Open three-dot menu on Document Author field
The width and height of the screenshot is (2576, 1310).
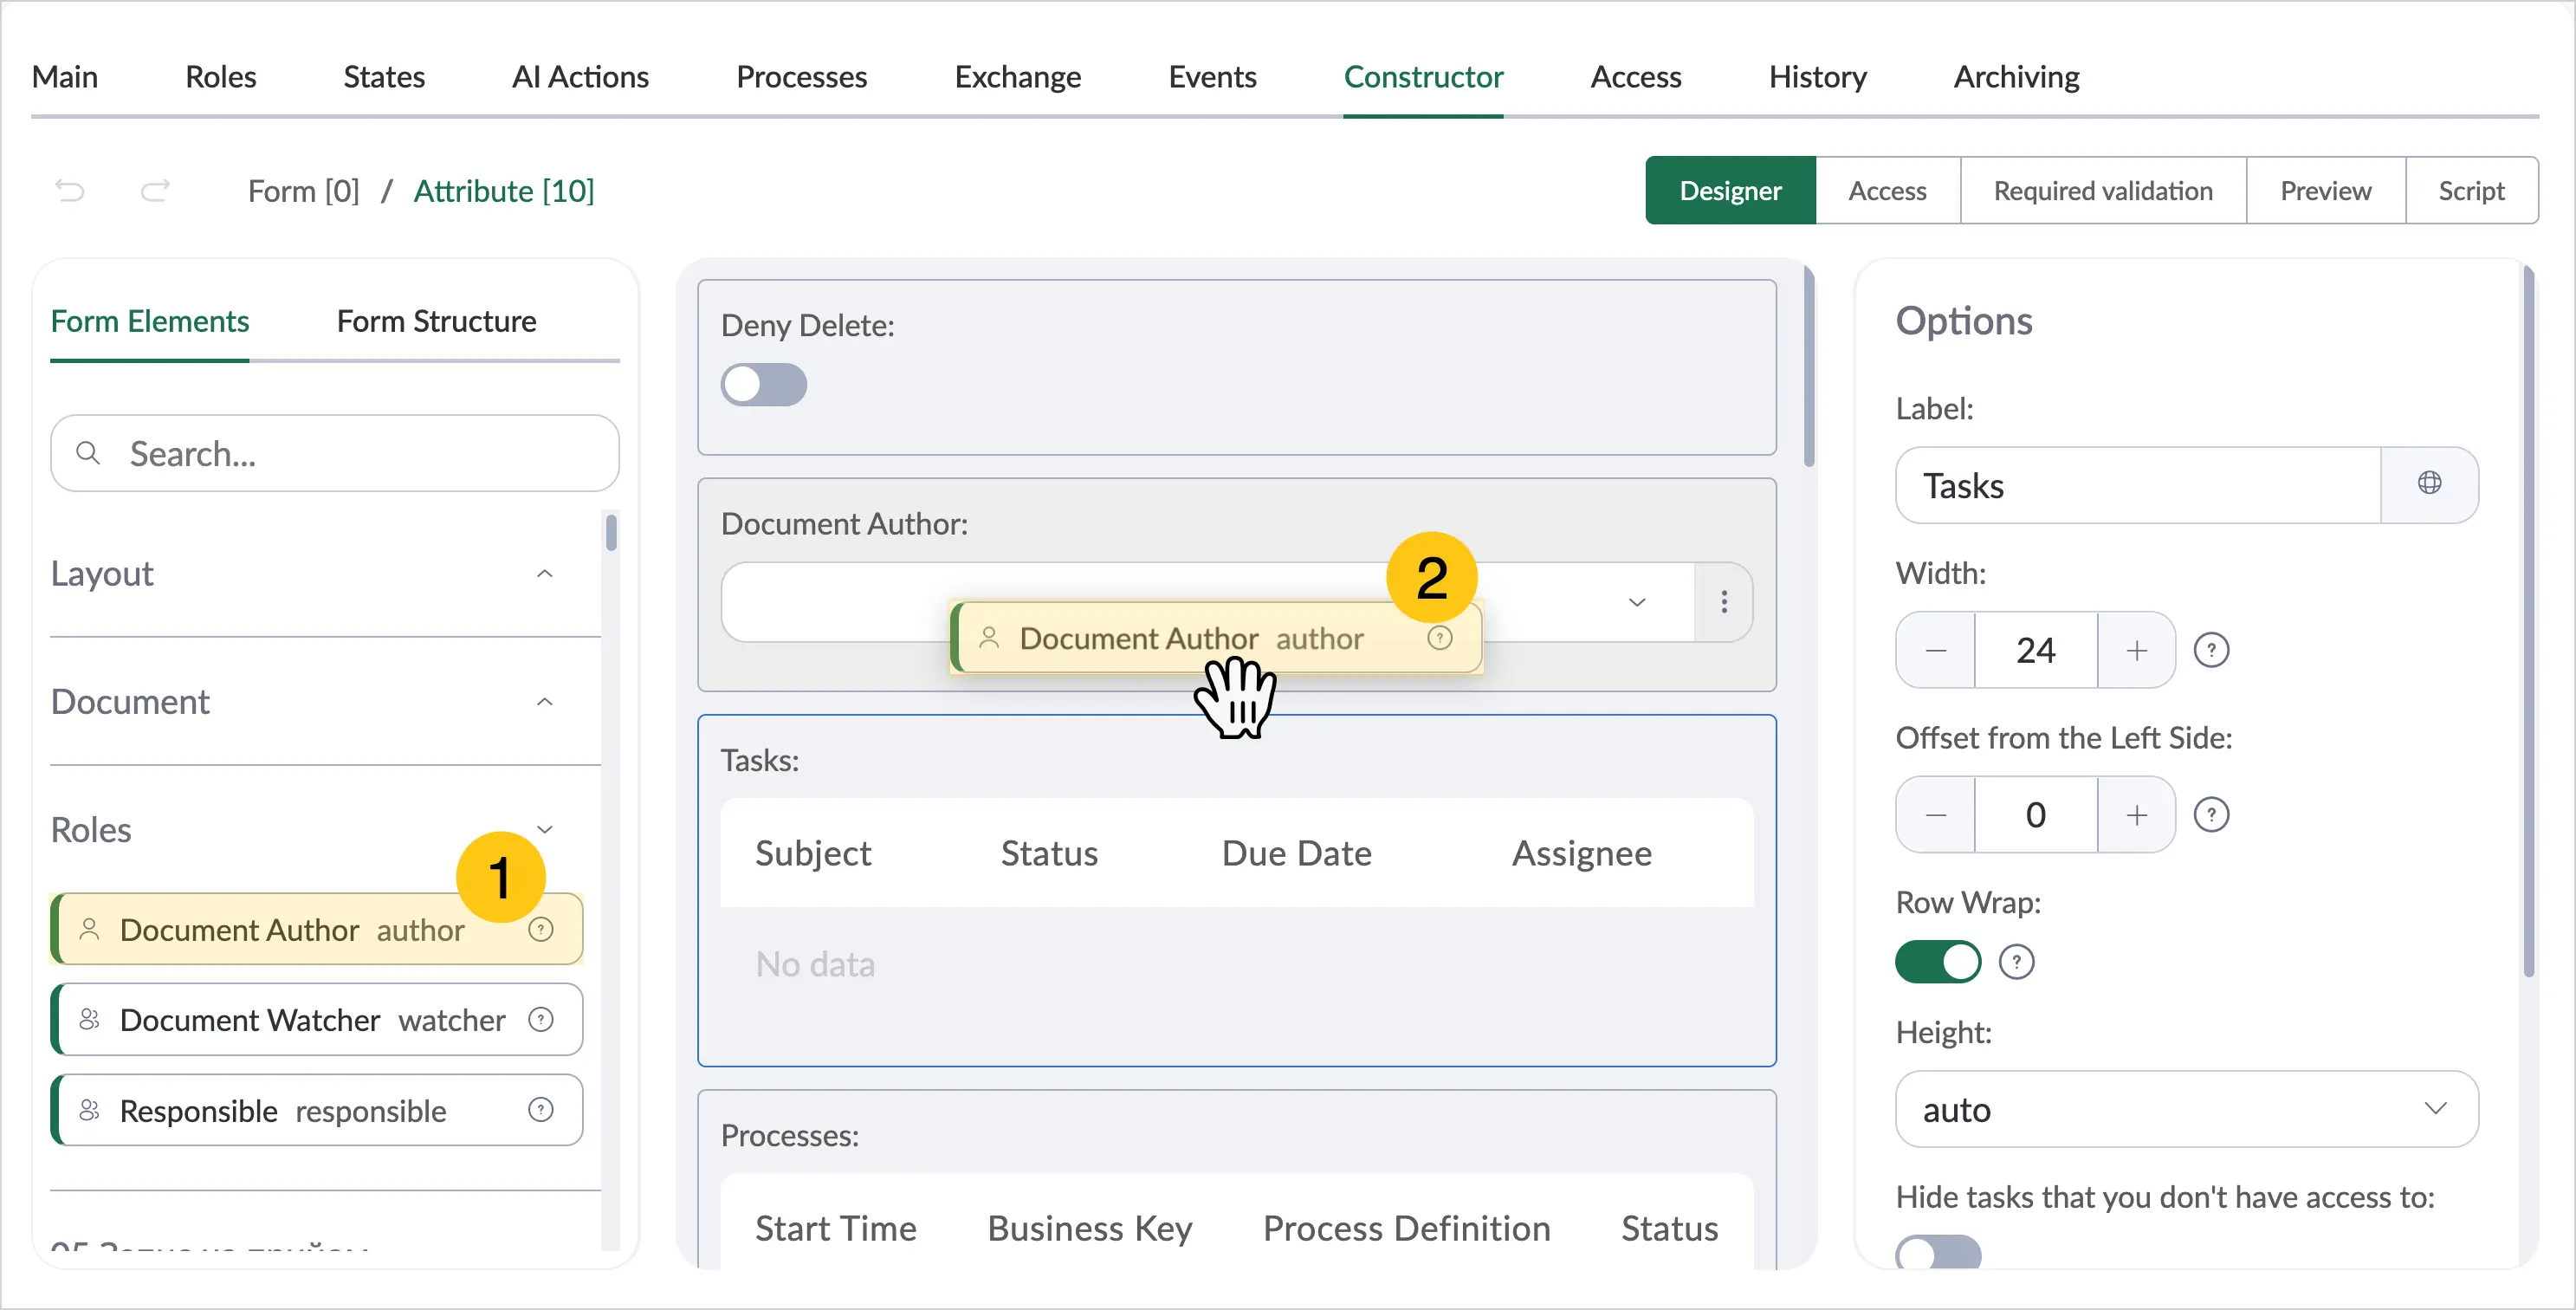tap(1724, 602)
